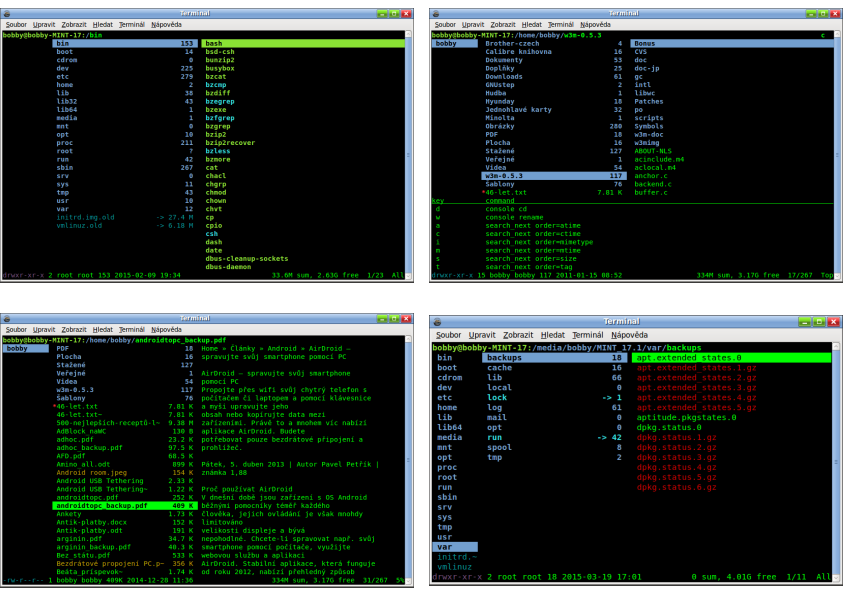Viewport: 843px width, 595px height.
Task: Click the terminal app icon in the /bin window title bar
Action: [7, 13]
